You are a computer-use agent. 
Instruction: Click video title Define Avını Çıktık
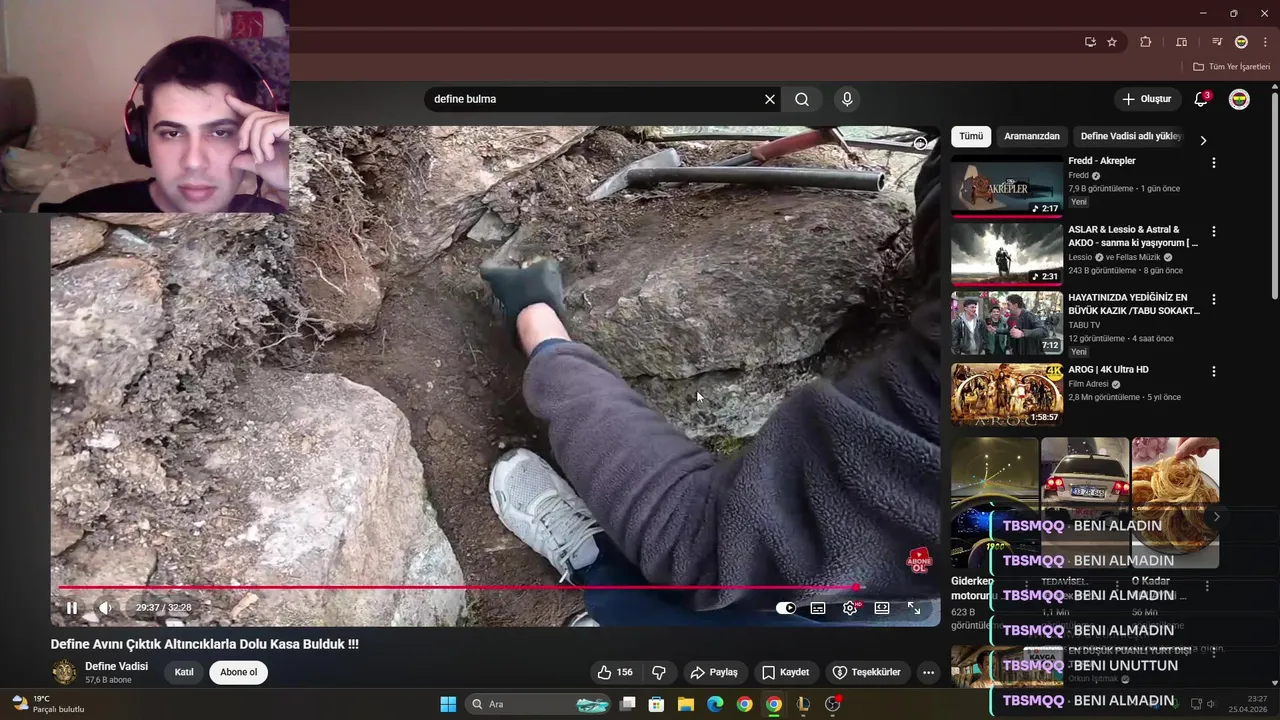coord(205,645)
